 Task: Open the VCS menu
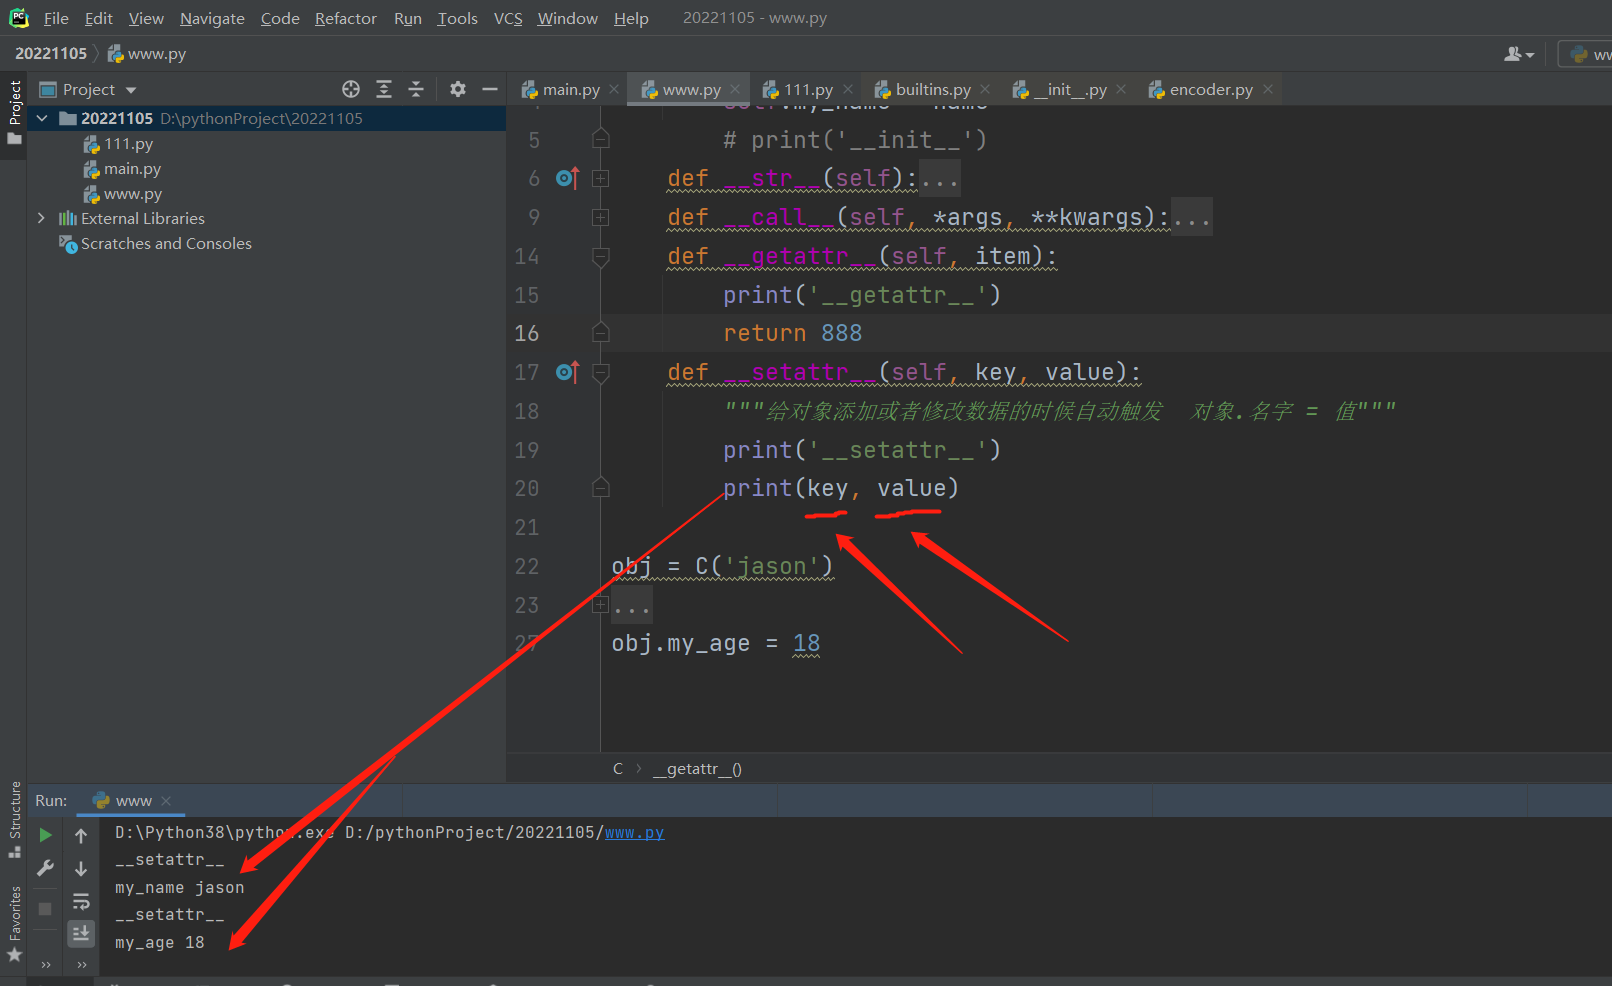[508, 18]
